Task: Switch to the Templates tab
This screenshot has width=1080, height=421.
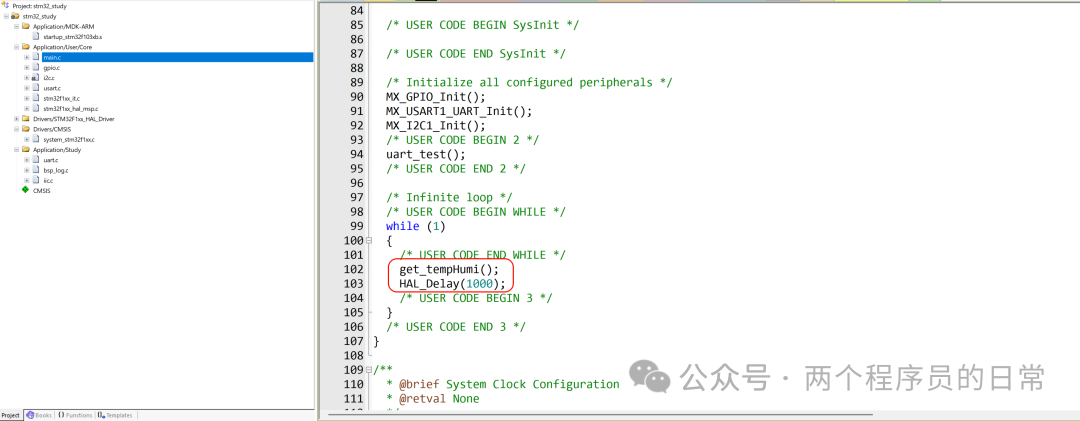Action: pos(115,415)
